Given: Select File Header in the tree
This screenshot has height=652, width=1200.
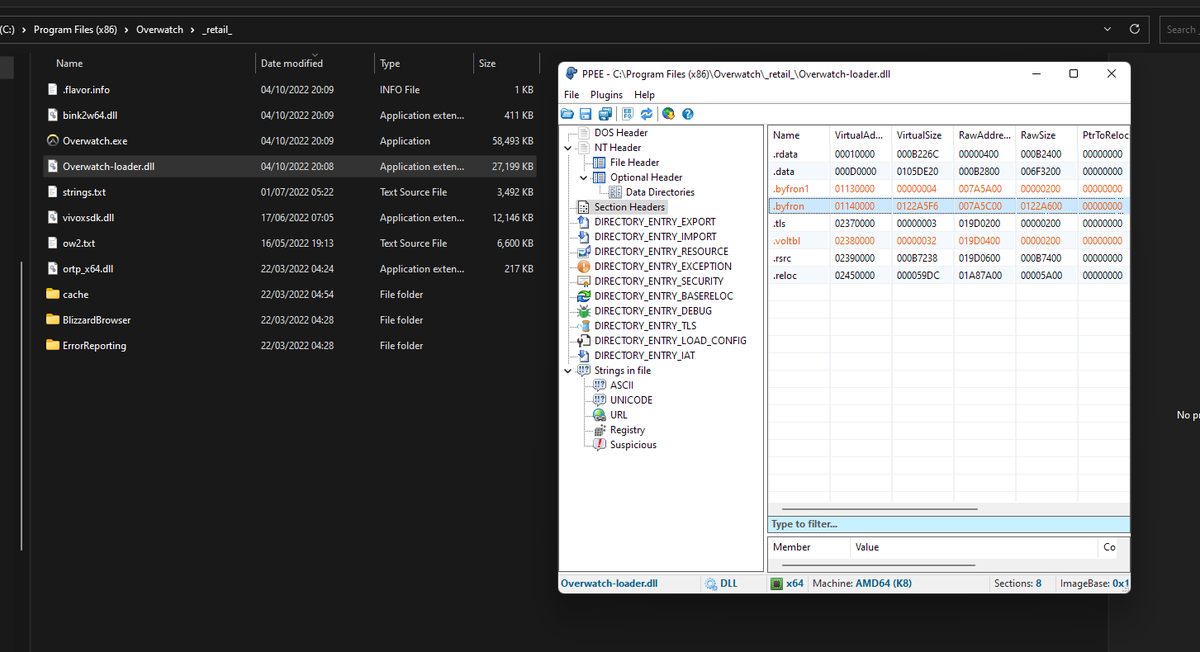Looking at the screenshot, I should pos(635,163).
